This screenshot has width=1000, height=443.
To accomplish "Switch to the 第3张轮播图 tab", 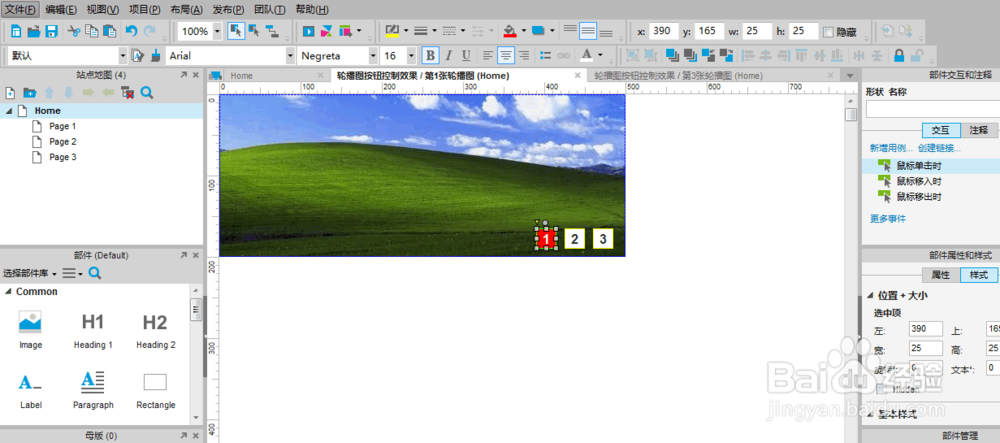I will coord(678,75).
